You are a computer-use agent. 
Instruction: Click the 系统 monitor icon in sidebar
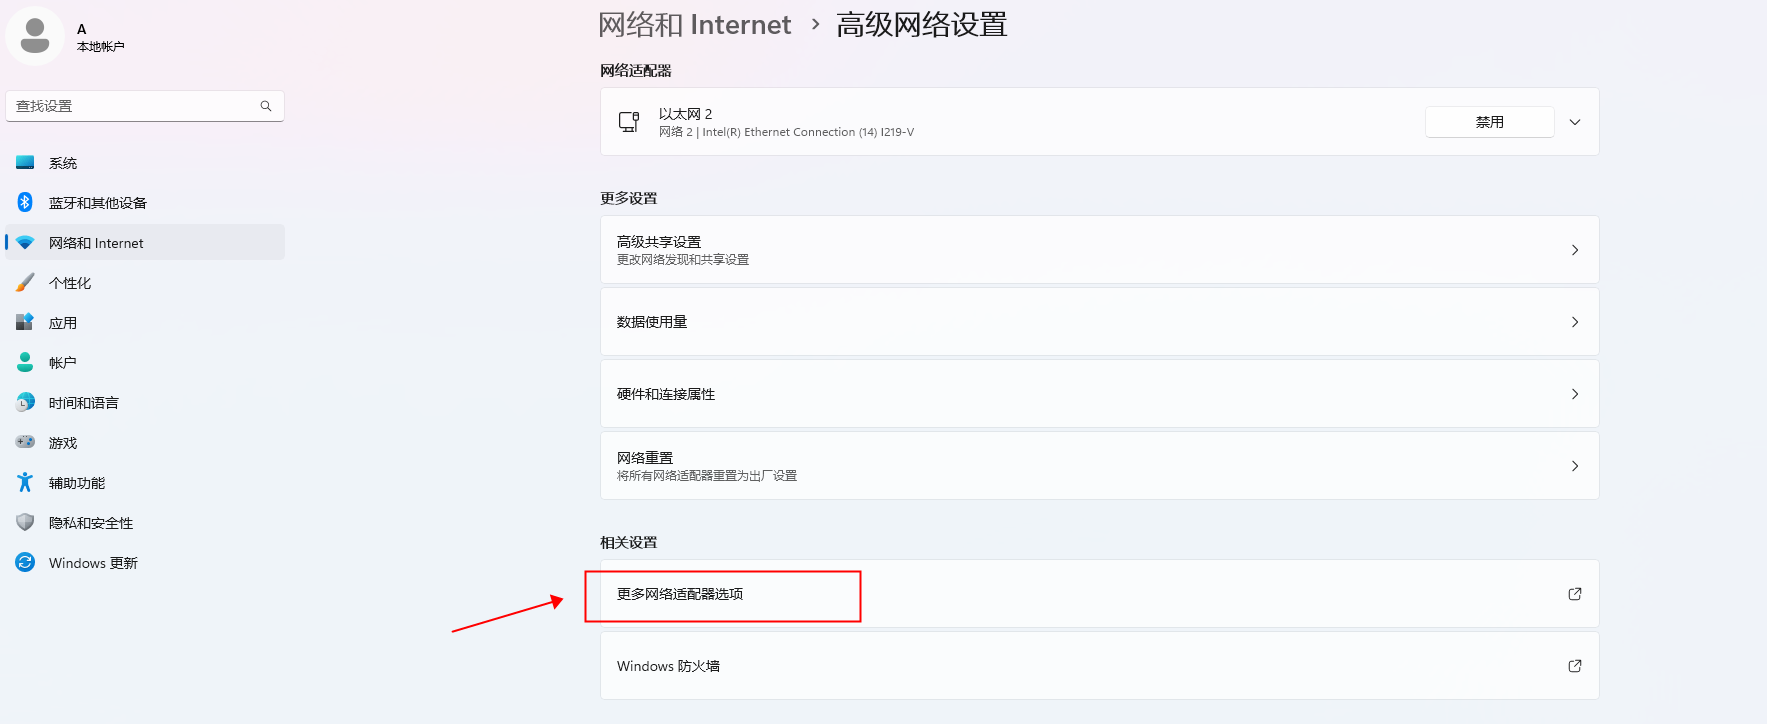25,162
